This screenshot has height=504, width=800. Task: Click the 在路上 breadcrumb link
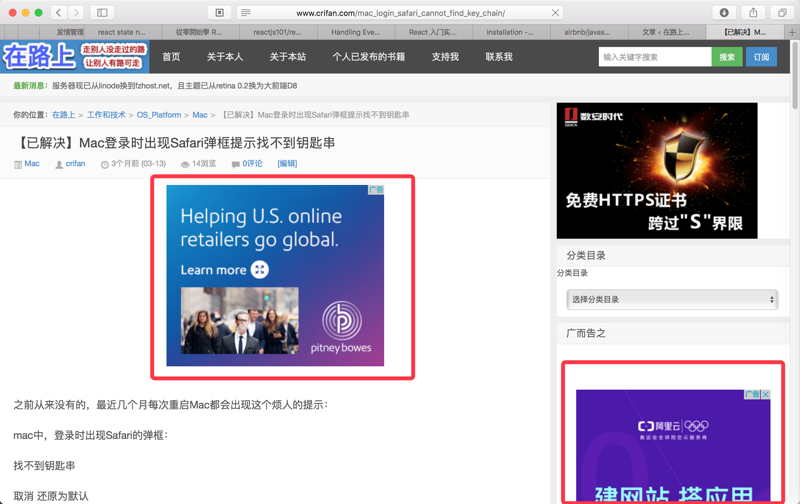point(64,115)
